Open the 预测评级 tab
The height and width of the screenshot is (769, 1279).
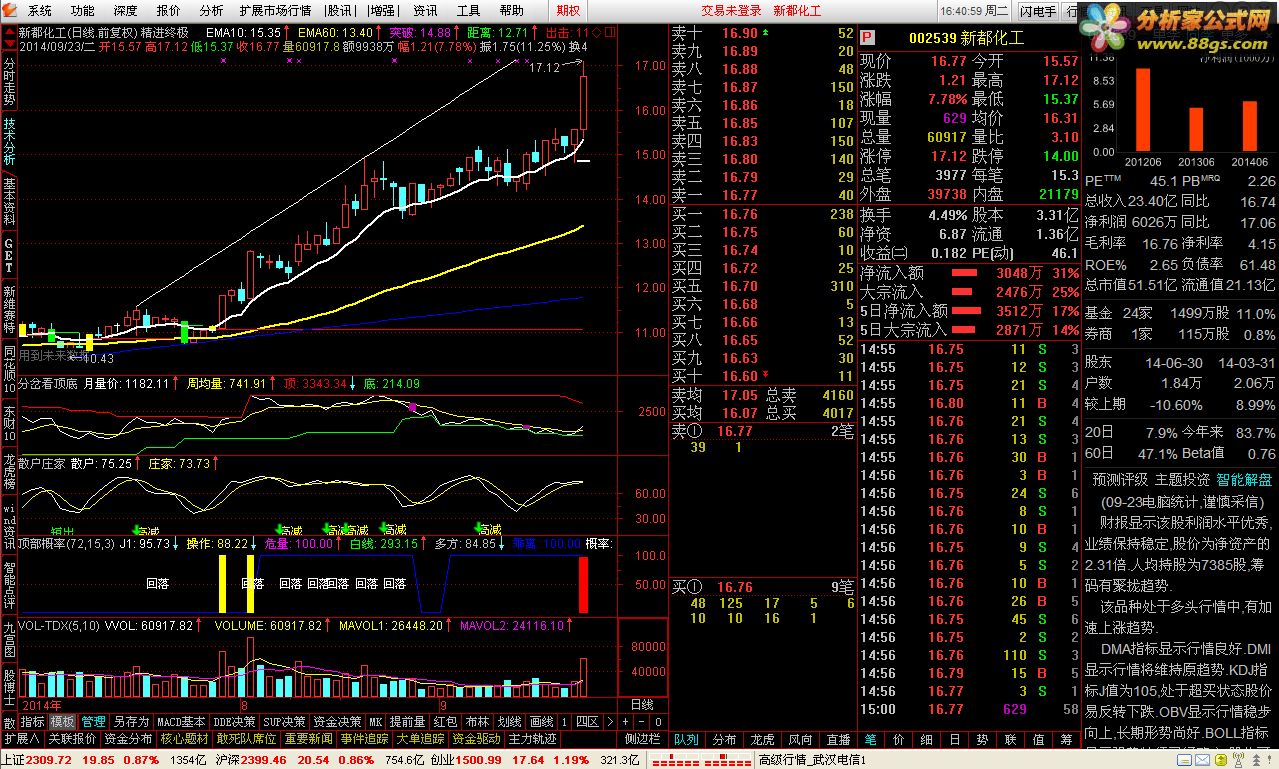click(x=1120, y=479)
